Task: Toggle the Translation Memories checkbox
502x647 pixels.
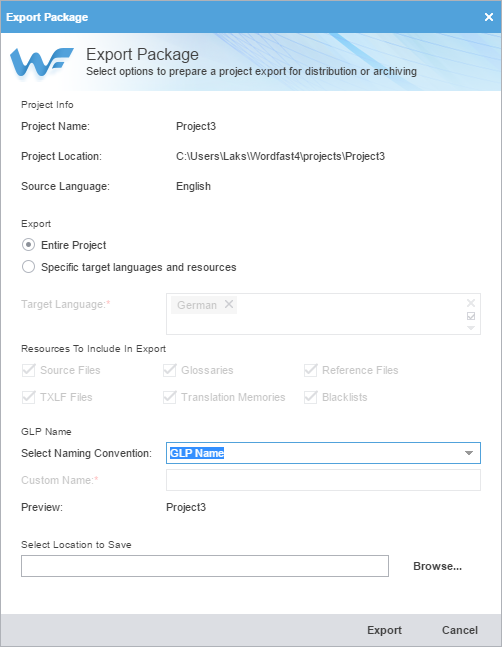Action: pos(170,397)
